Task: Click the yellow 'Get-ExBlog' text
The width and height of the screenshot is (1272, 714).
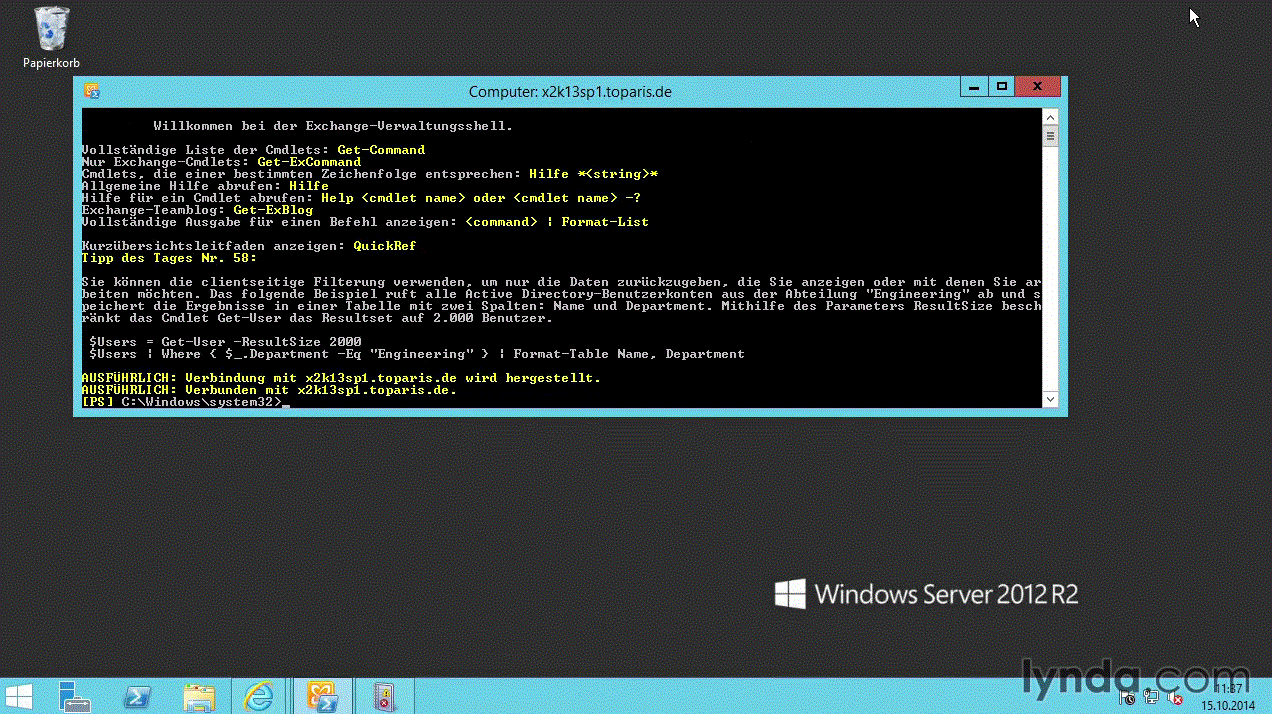Action: (273, 210)
